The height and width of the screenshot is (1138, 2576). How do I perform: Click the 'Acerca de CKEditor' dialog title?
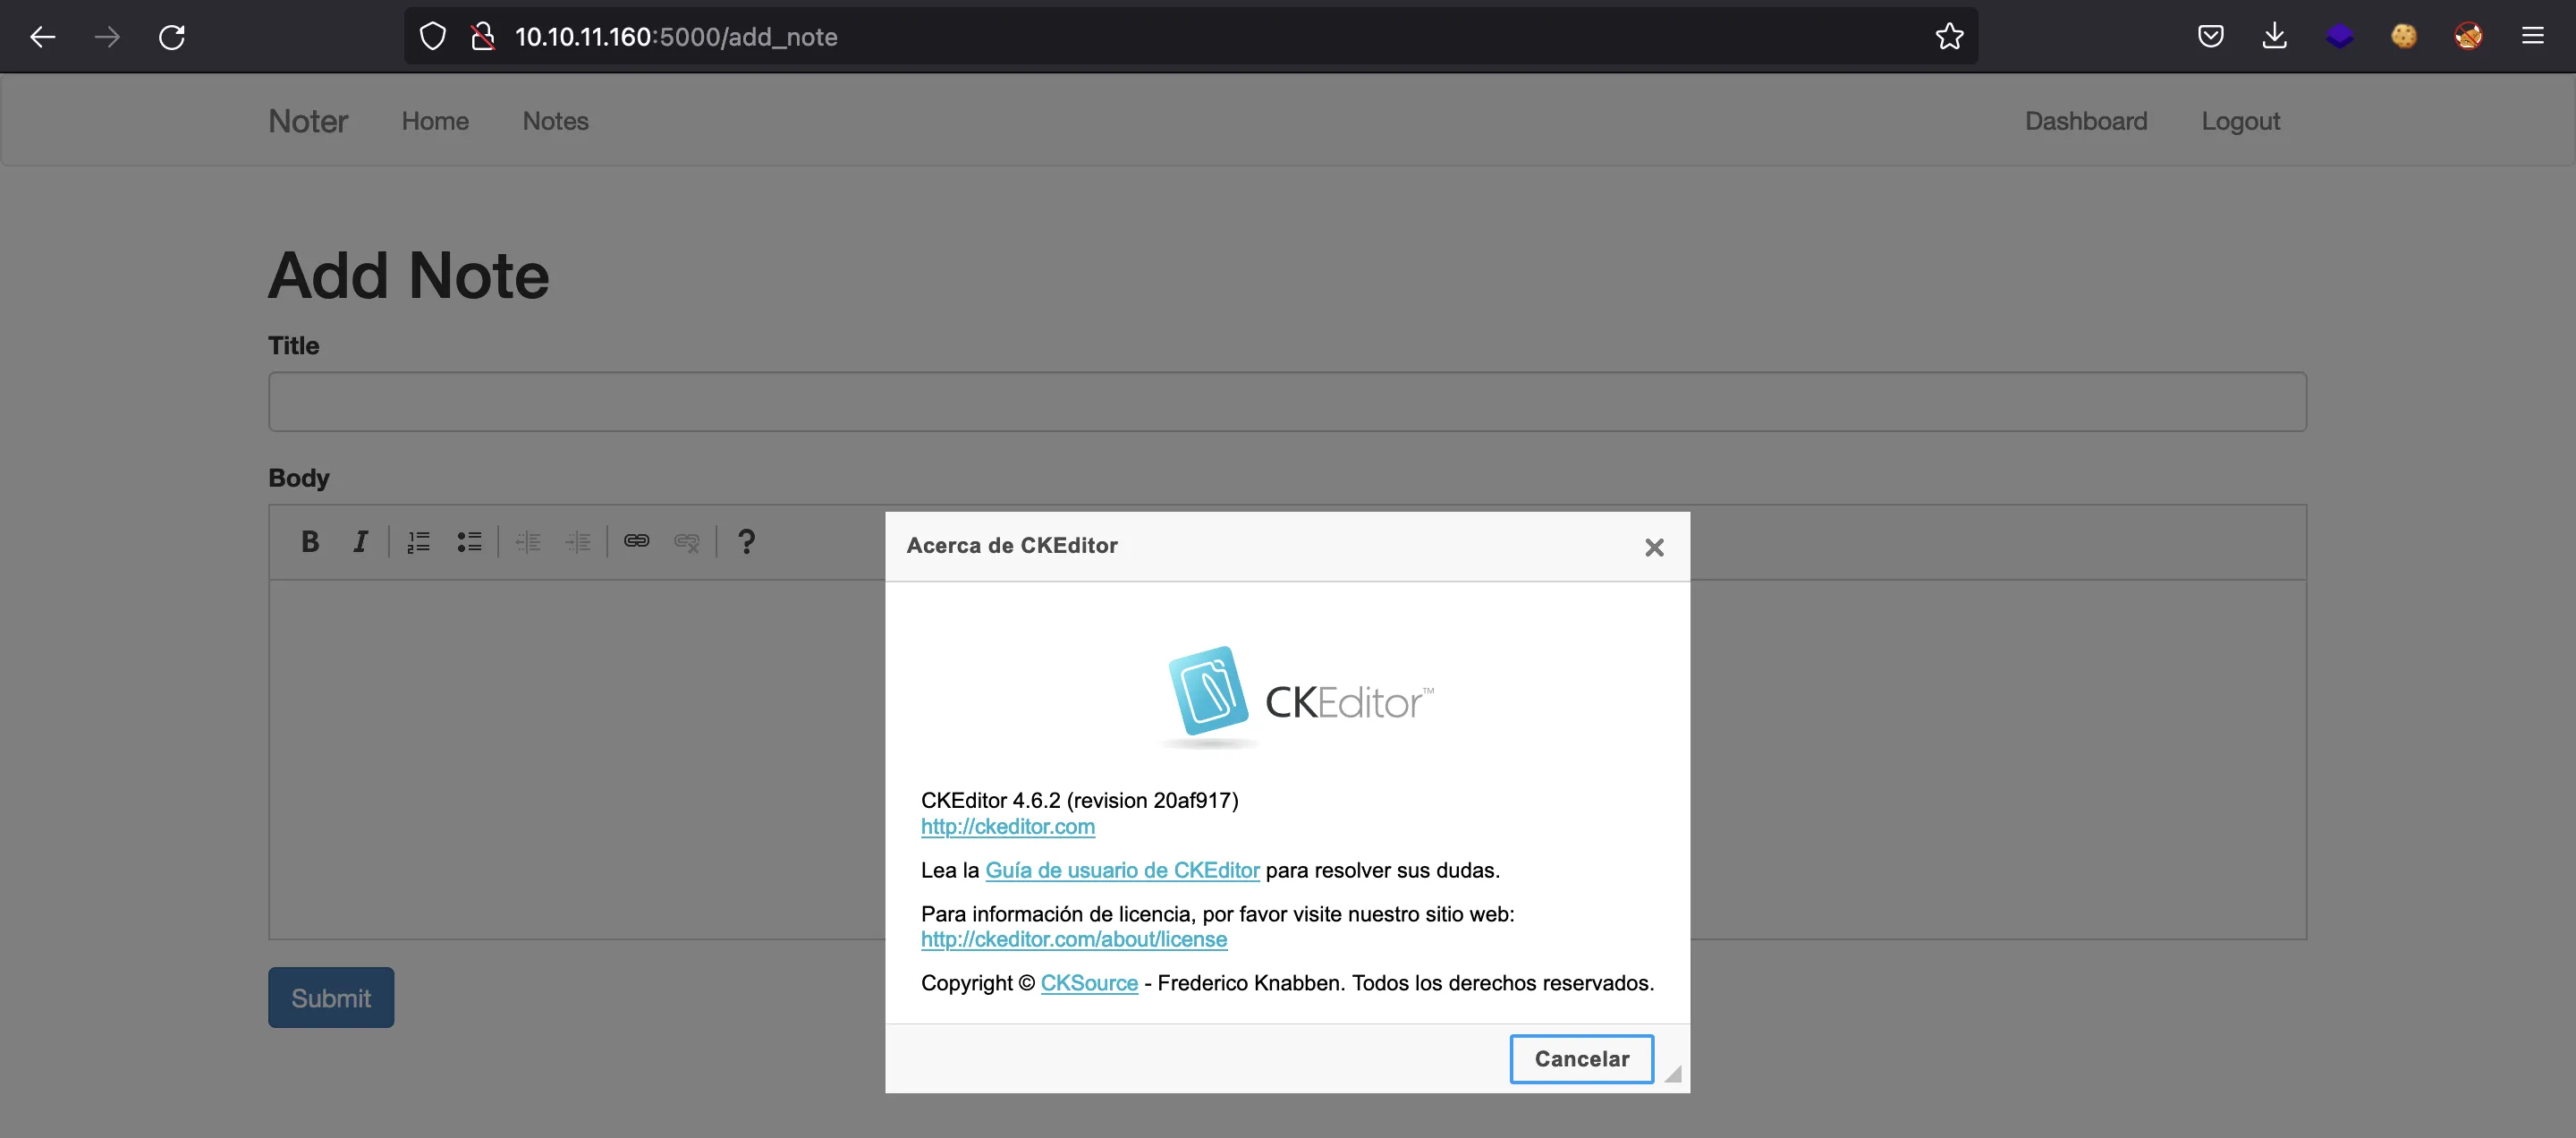pyautogui.click(x=1012, y=545)
